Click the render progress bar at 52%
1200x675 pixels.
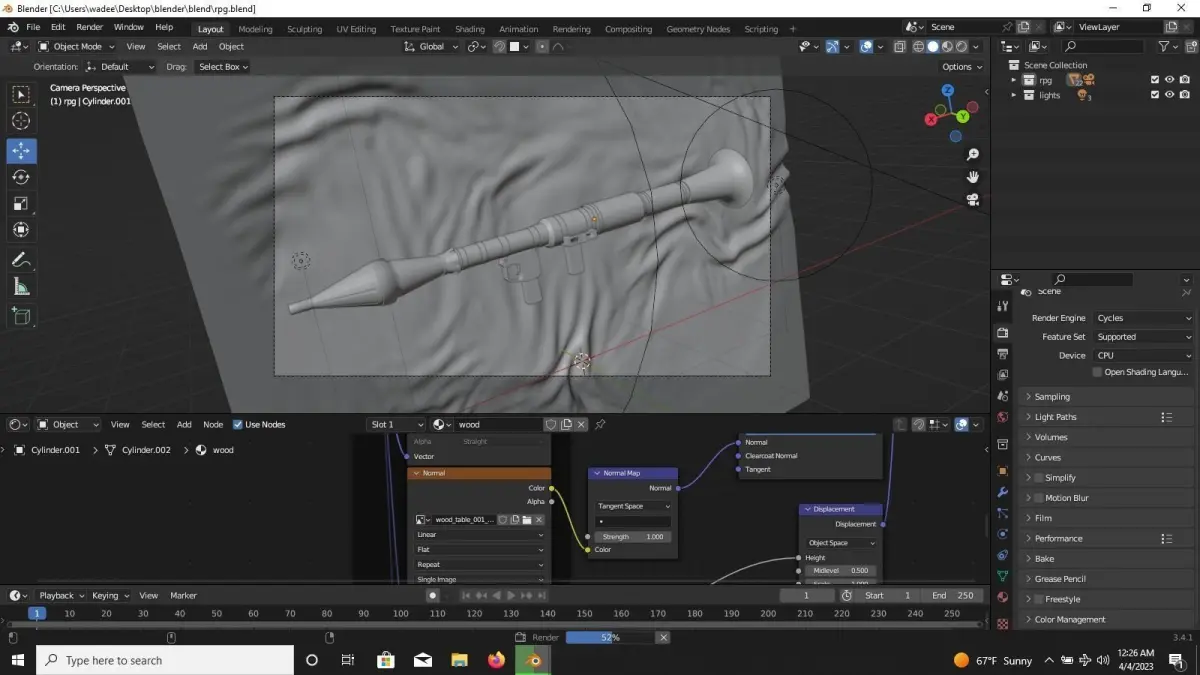click(x=609, y=637)
